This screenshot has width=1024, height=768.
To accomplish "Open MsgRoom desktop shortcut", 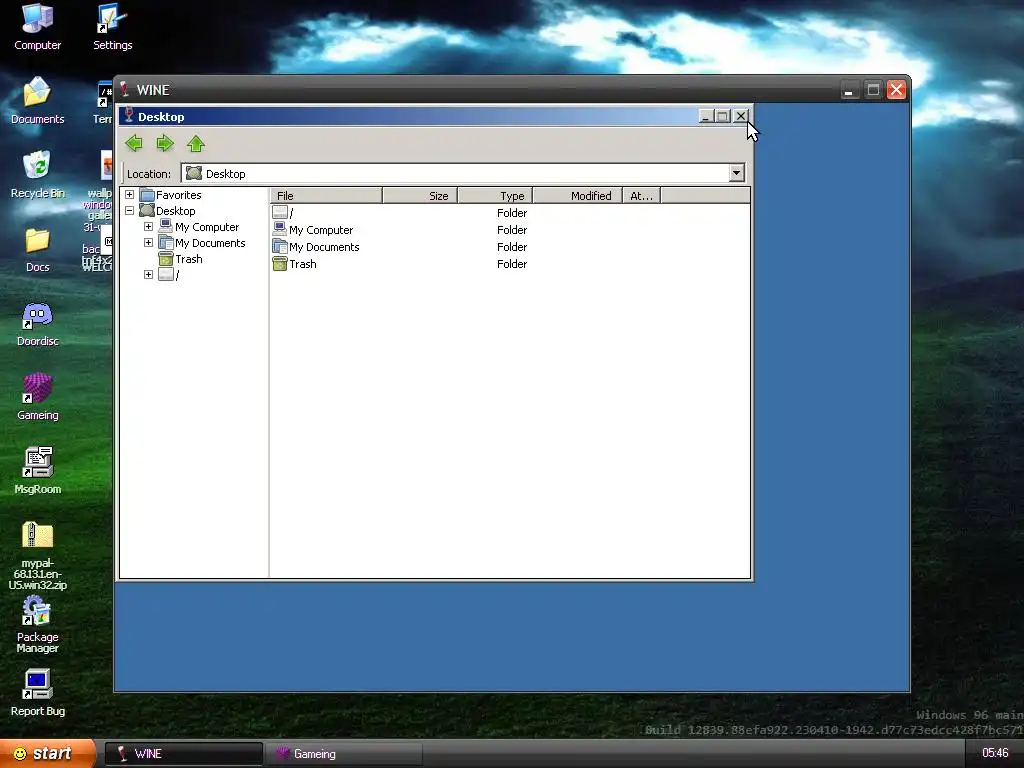I will (37, 471).
